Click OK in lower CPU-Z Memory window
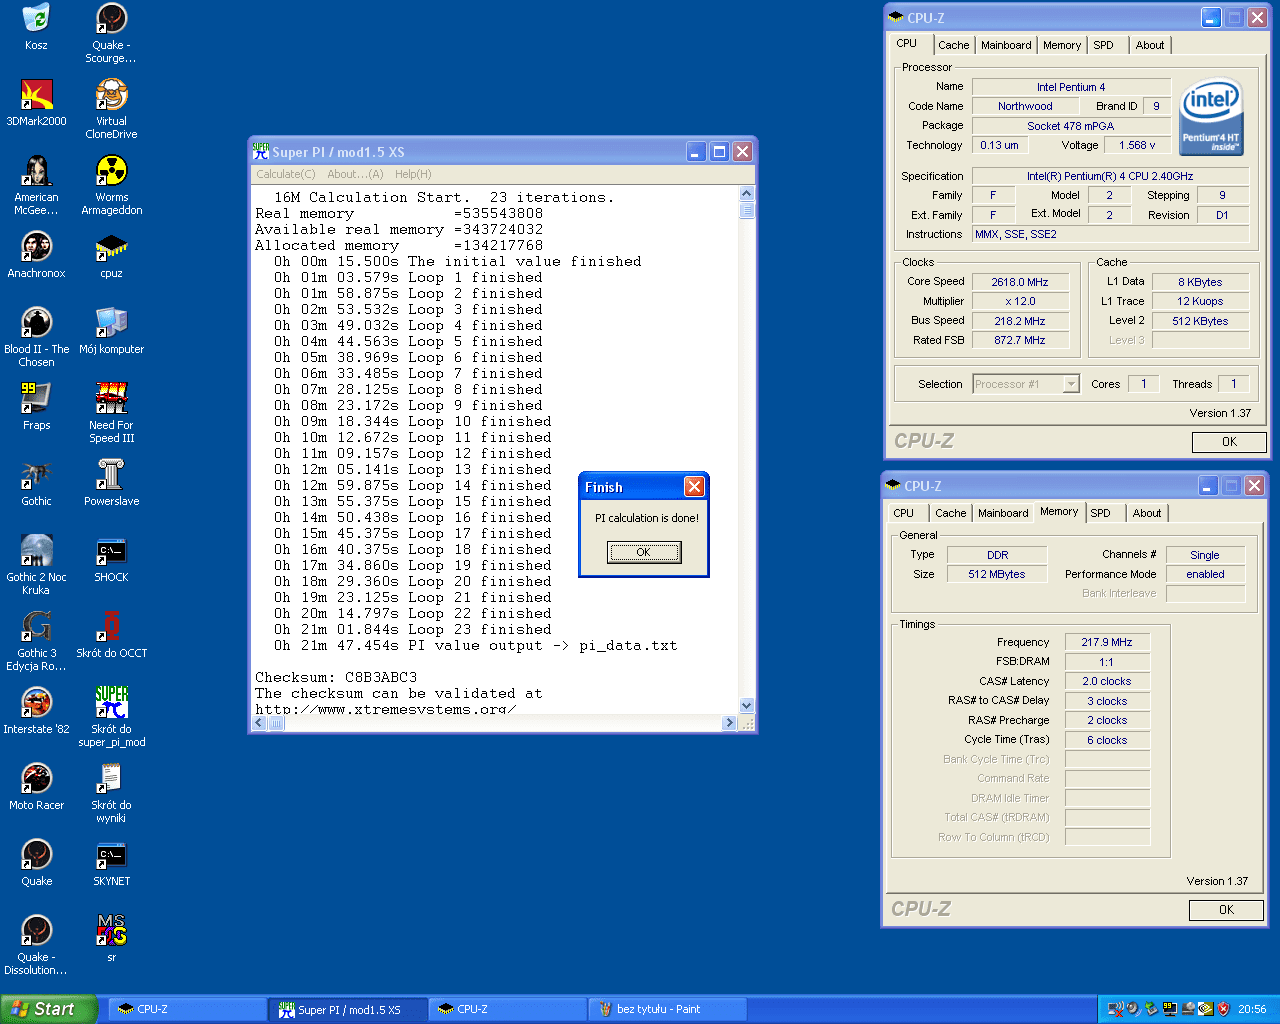The image size is (1280, 1024). tap(1226, 910)
